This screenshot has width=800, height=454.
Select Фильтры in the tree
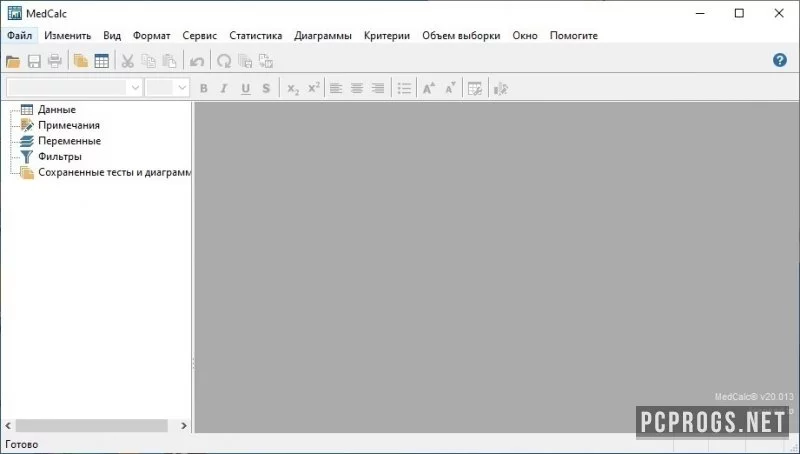[x=60, y=157]
